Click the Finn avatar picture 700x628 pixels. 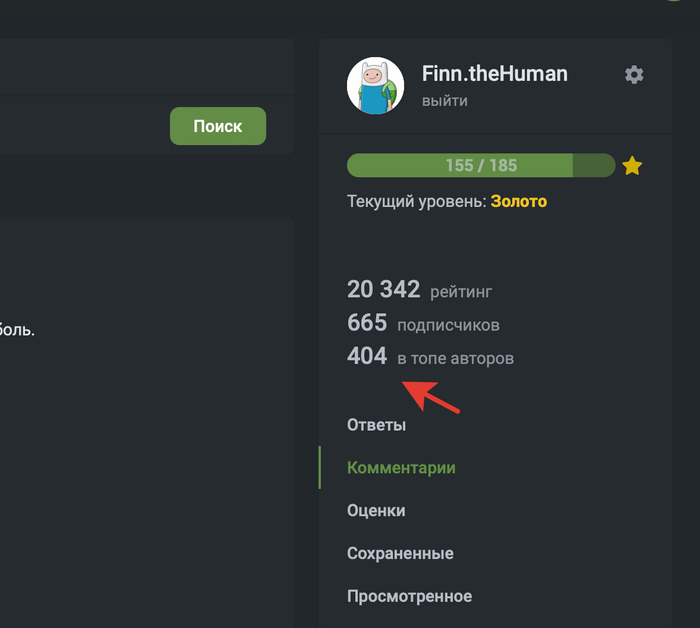coord(375,86)
